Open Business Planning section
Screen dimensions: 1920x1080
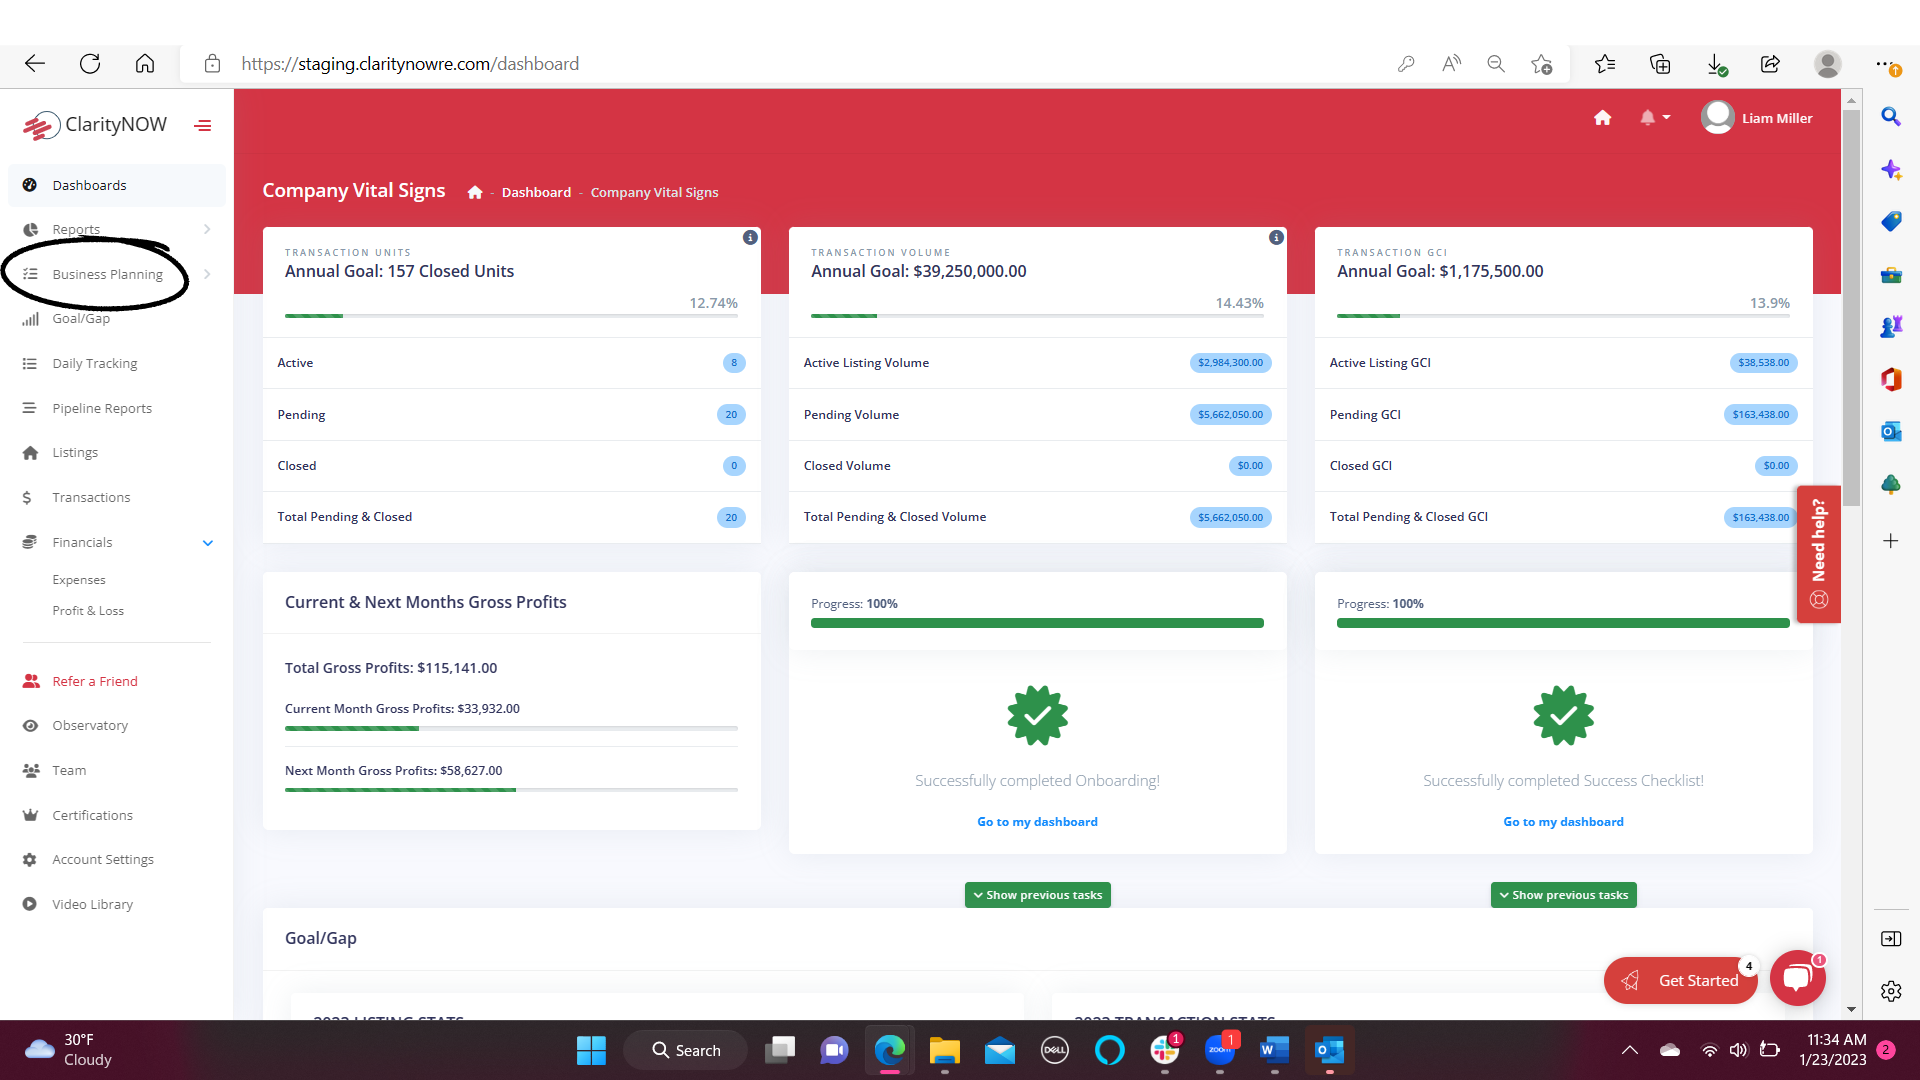point(107,274)
